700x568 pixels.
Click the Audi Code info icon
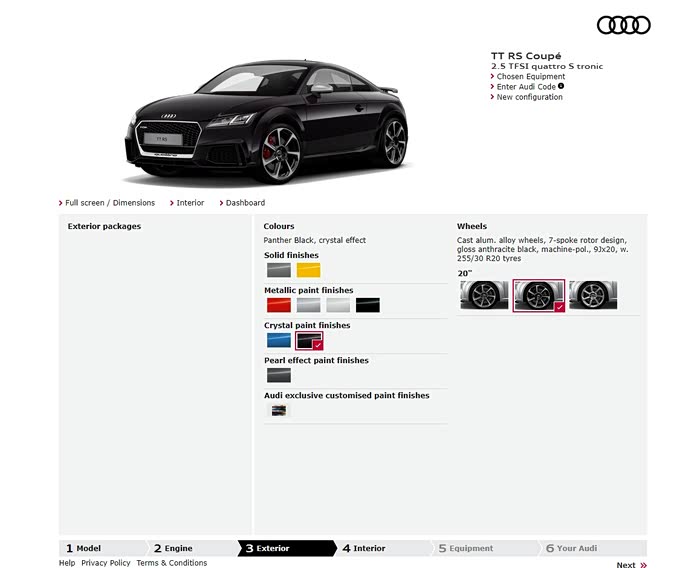pos(561,86)
